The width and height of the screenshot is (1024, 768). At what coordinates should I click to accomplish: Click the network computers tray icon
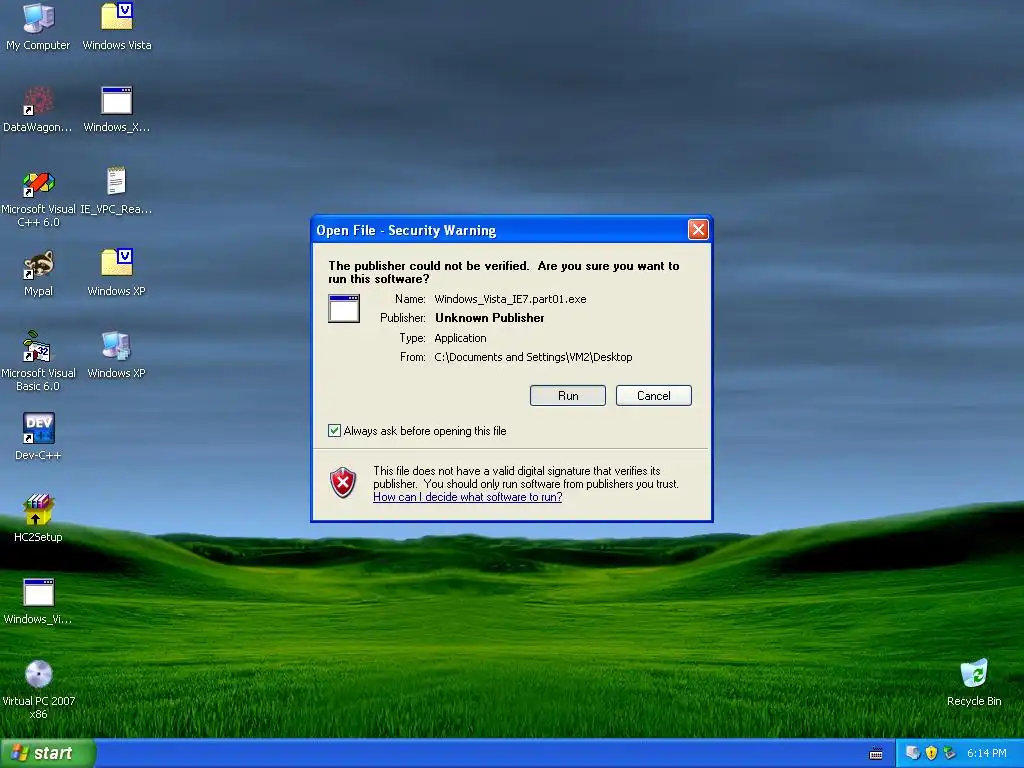tap(913, 753)
